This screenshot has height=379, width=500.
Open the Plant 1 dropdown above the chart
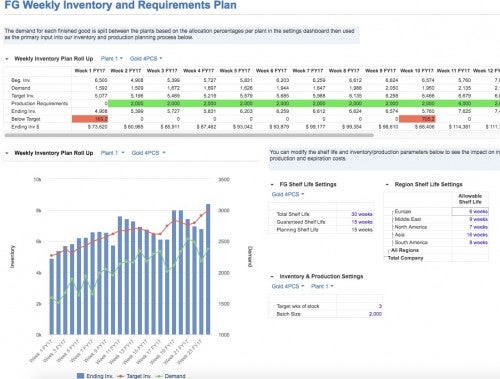pyautogui.click(x=112, y=153)
